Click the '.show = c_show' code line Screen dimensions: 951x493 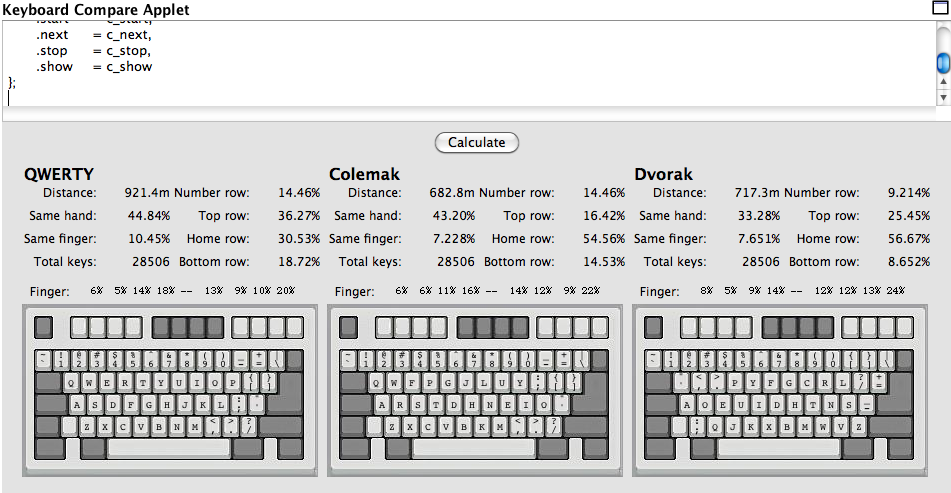pos(94,67)
